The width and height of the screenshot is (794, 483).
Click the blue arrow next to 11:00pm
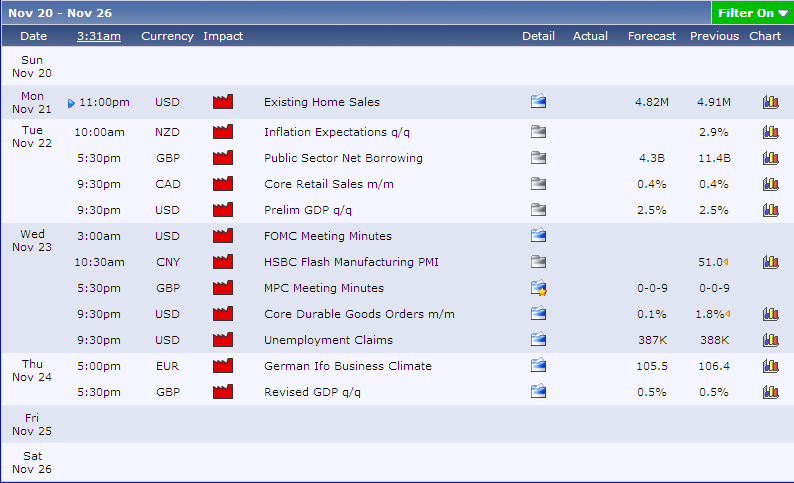click(71, 103)
